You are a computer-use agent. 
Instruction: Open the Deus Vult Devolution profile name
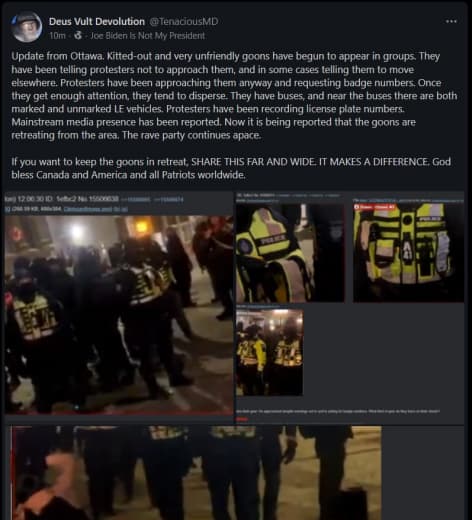tap(97, 22)
